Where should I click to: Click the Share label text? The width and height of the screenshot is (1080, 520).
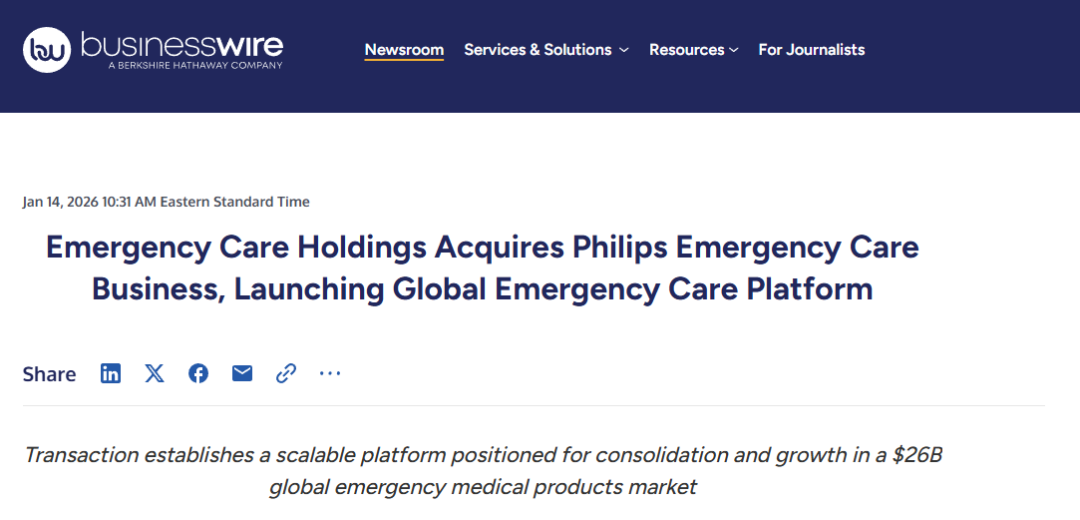[49, 374]
